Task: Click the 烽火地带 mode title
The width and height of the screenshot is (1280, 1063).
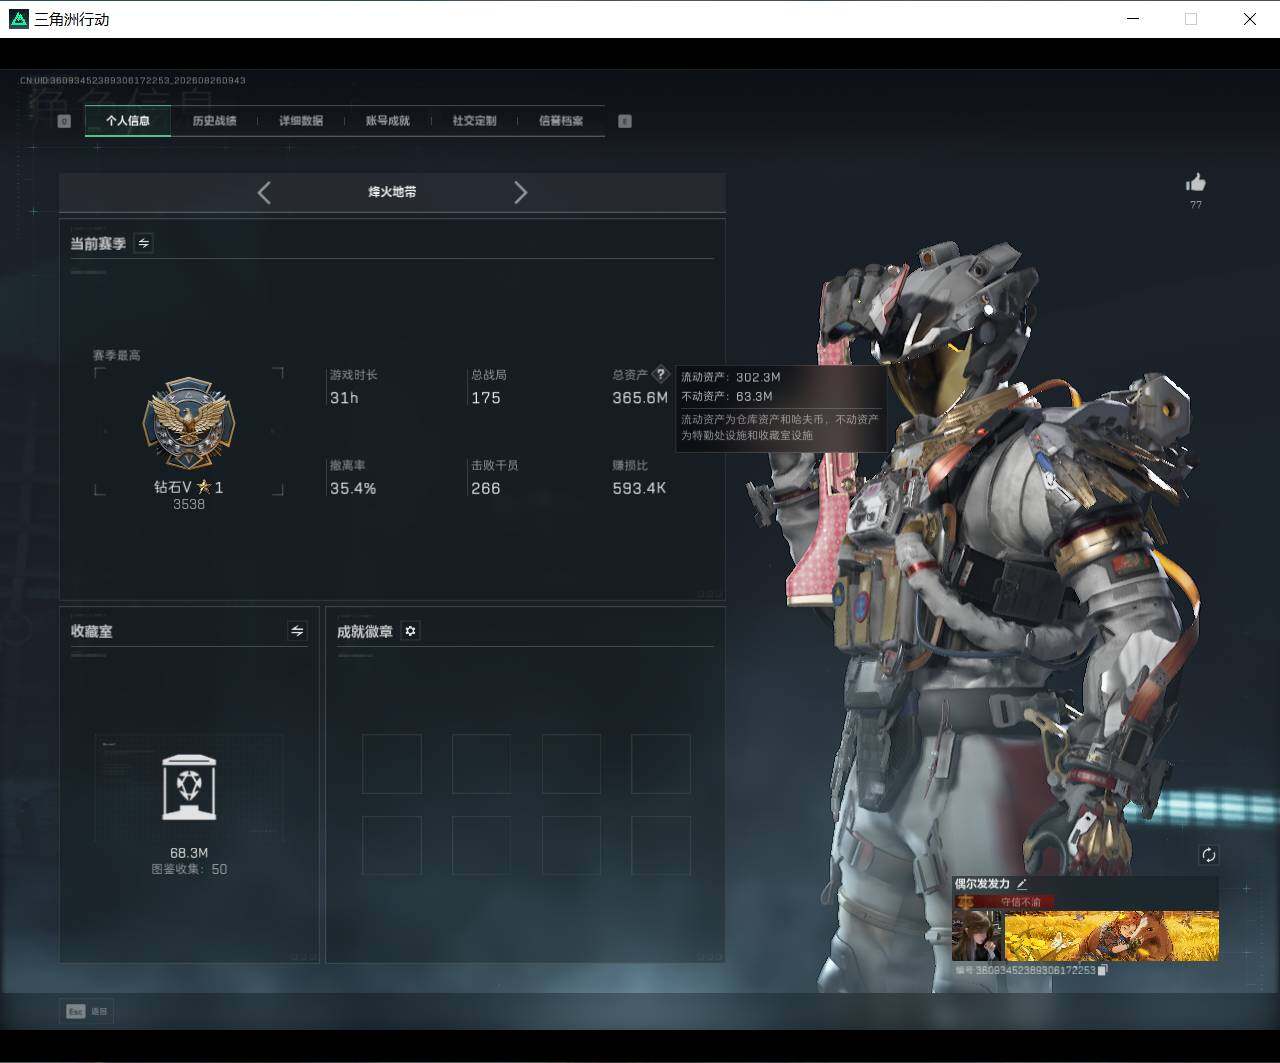Action: pos(392,192)
